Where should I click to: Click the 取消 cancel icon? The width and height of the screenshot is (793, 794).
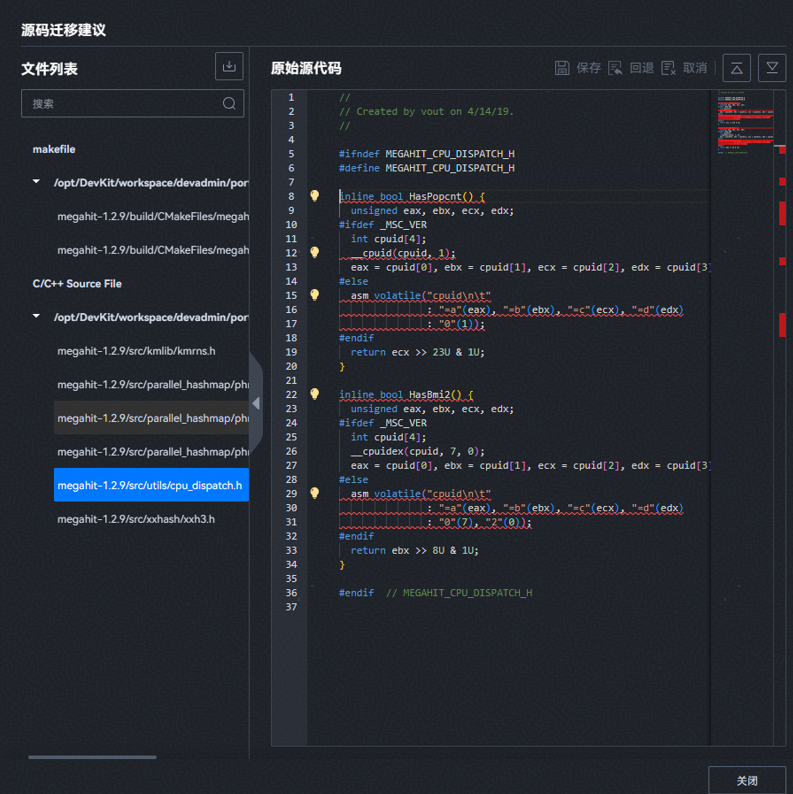(668, 68)
